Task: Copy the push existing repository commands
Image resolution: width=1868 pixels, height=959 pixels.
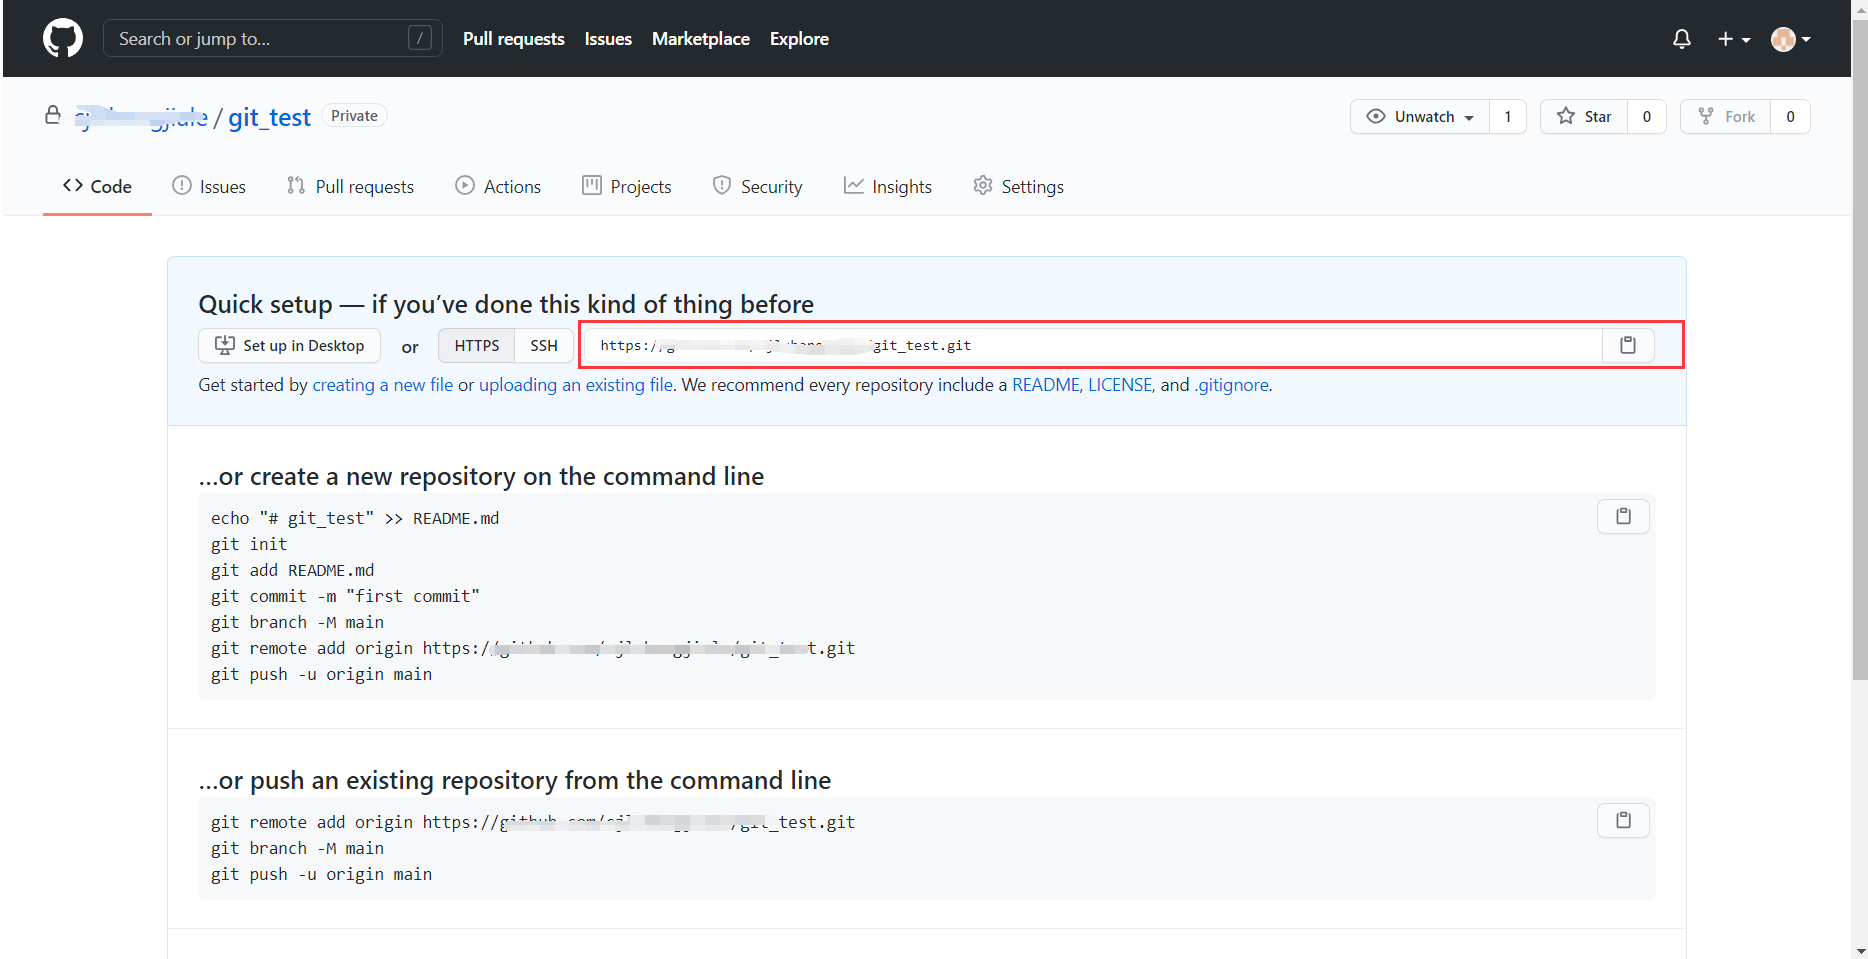Action: click(1623, 820)
